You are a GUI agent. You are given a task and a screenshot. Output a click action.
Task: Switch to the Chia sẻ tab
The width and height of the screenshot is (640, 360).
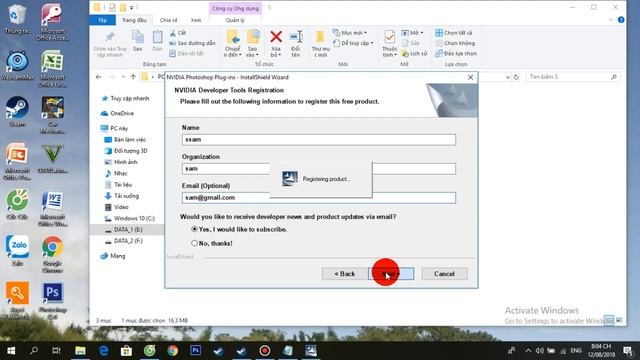pyautogui.click(x=168, y=20)
